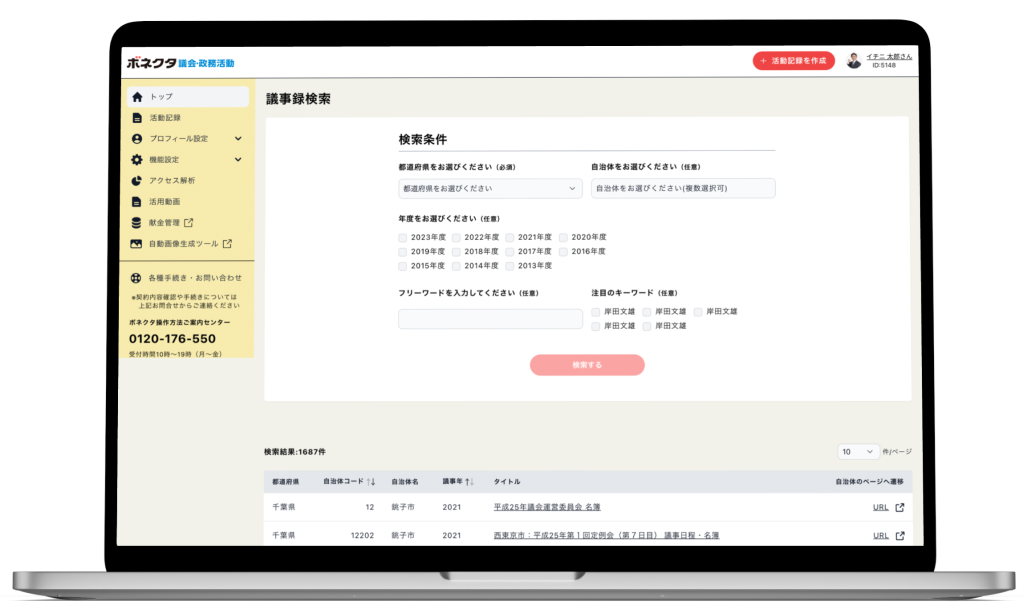Check the 2013年度 checkbox
Screen dimensions: 1024x612
coord(510,266)
